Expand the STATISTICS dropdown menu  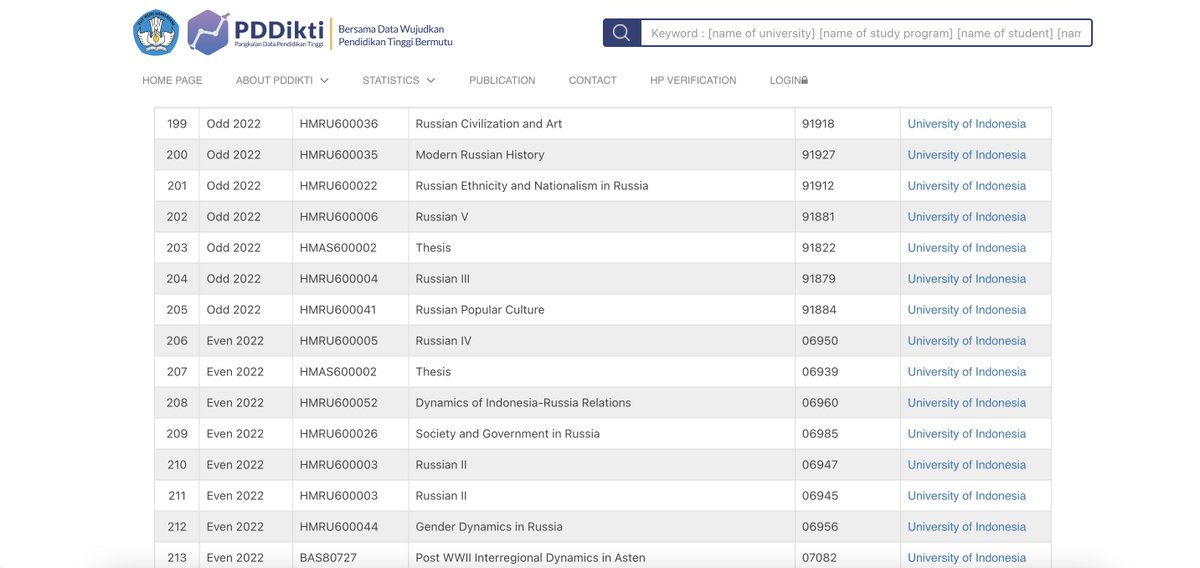click(x=399, y=80)
